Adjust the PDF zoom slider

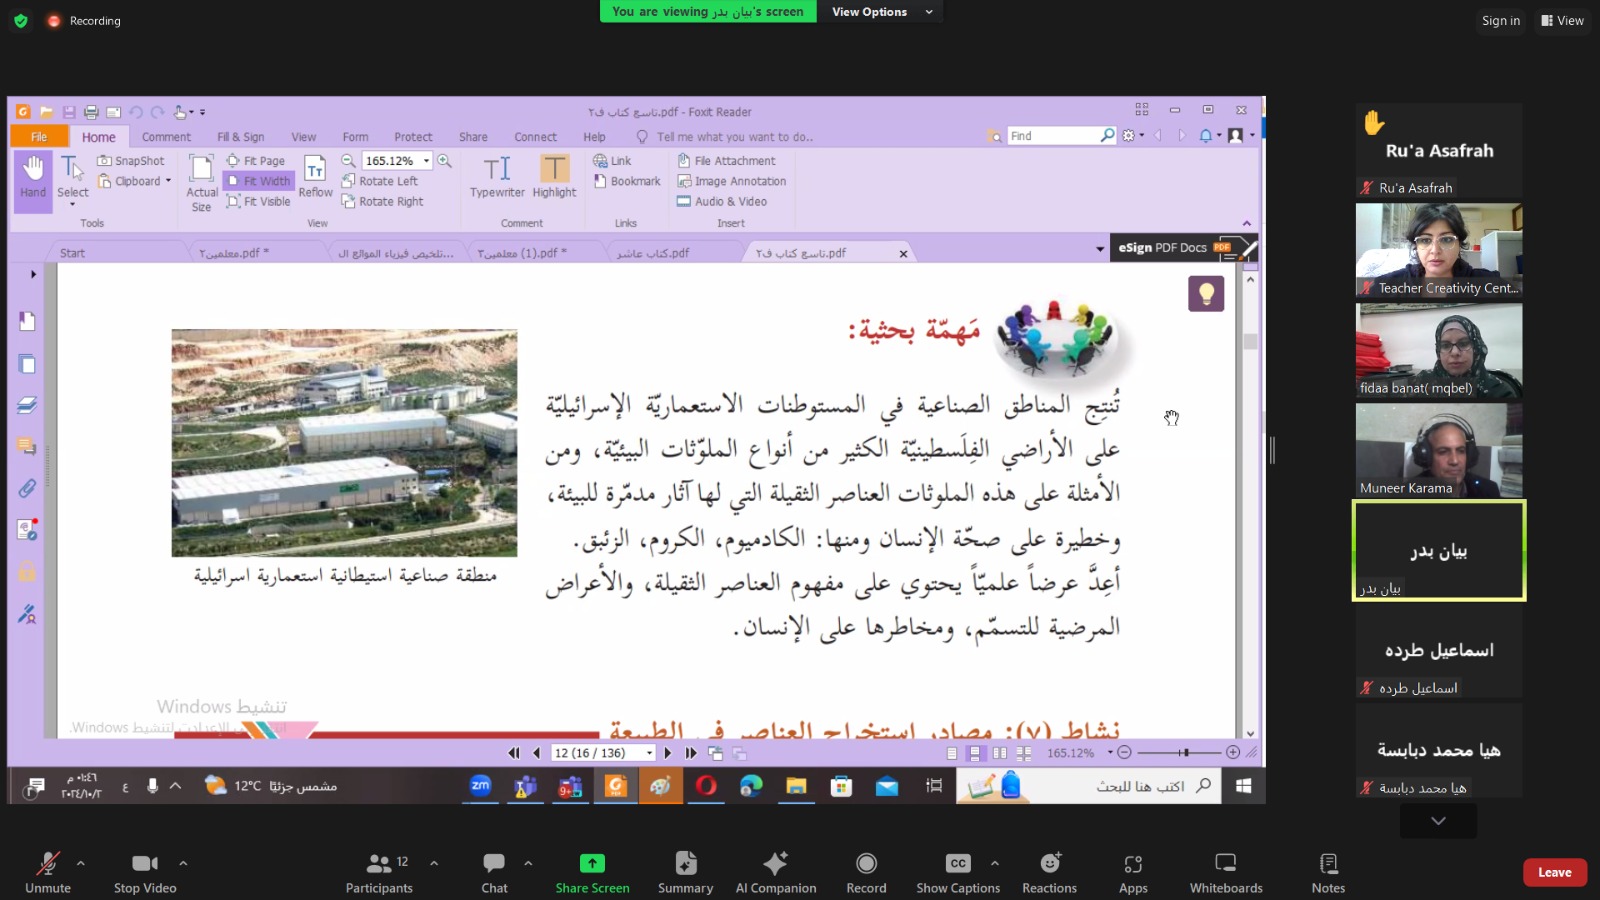1183,753
